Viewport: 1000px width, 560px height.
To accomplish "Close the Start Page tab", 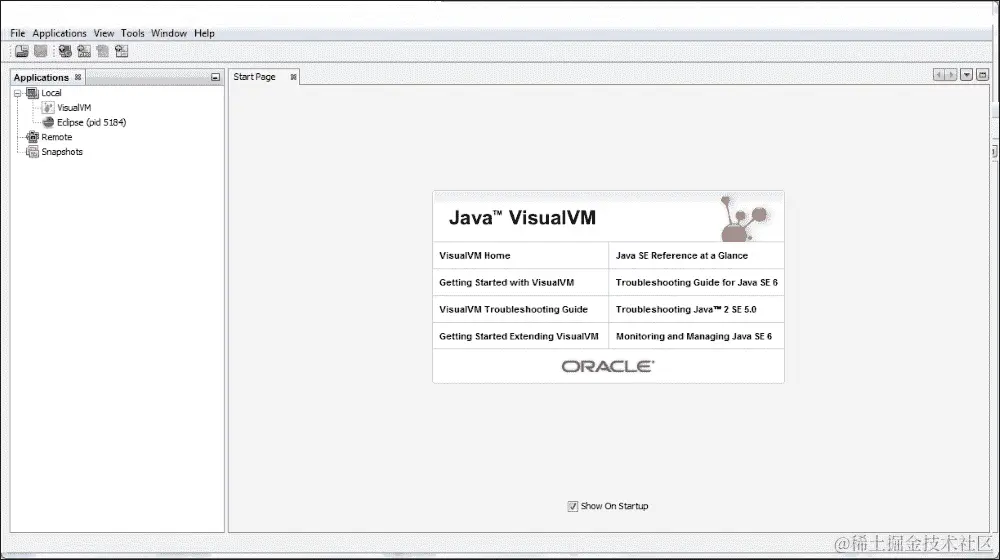I will [x=293, y=77].
